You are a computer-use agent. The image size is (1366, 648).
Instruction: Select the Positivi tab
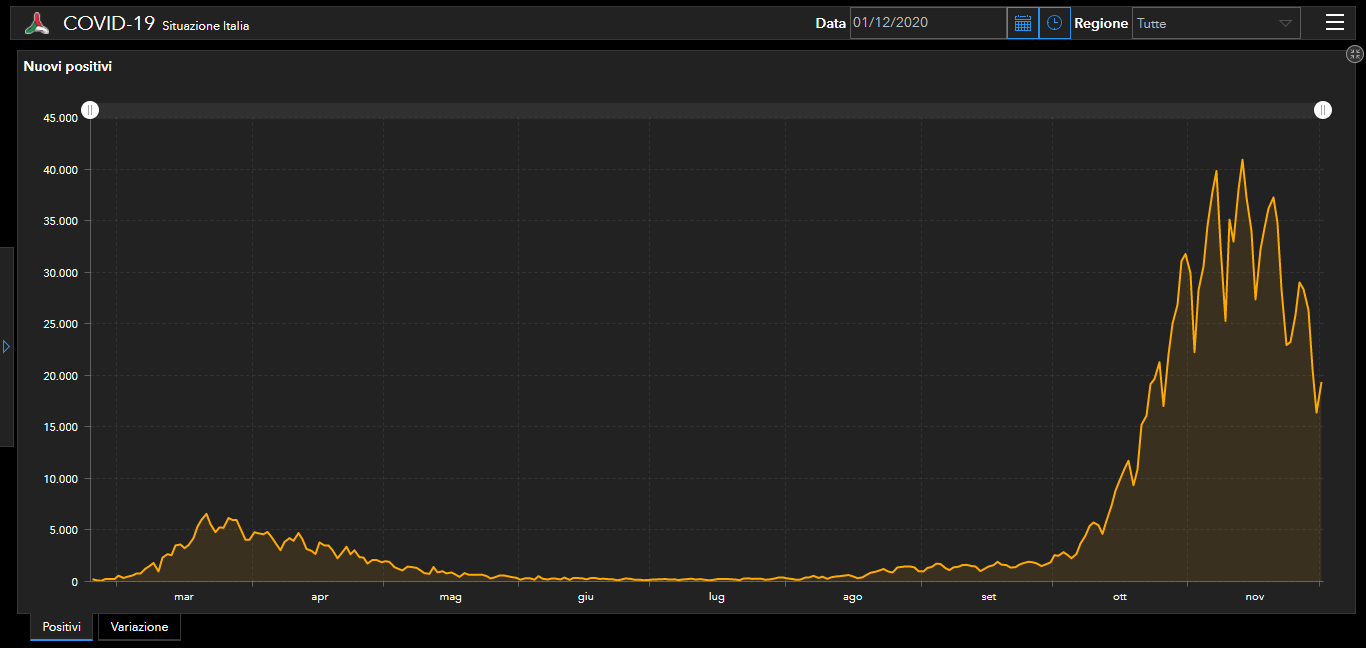pyautogui.click(x=61, y=627)
